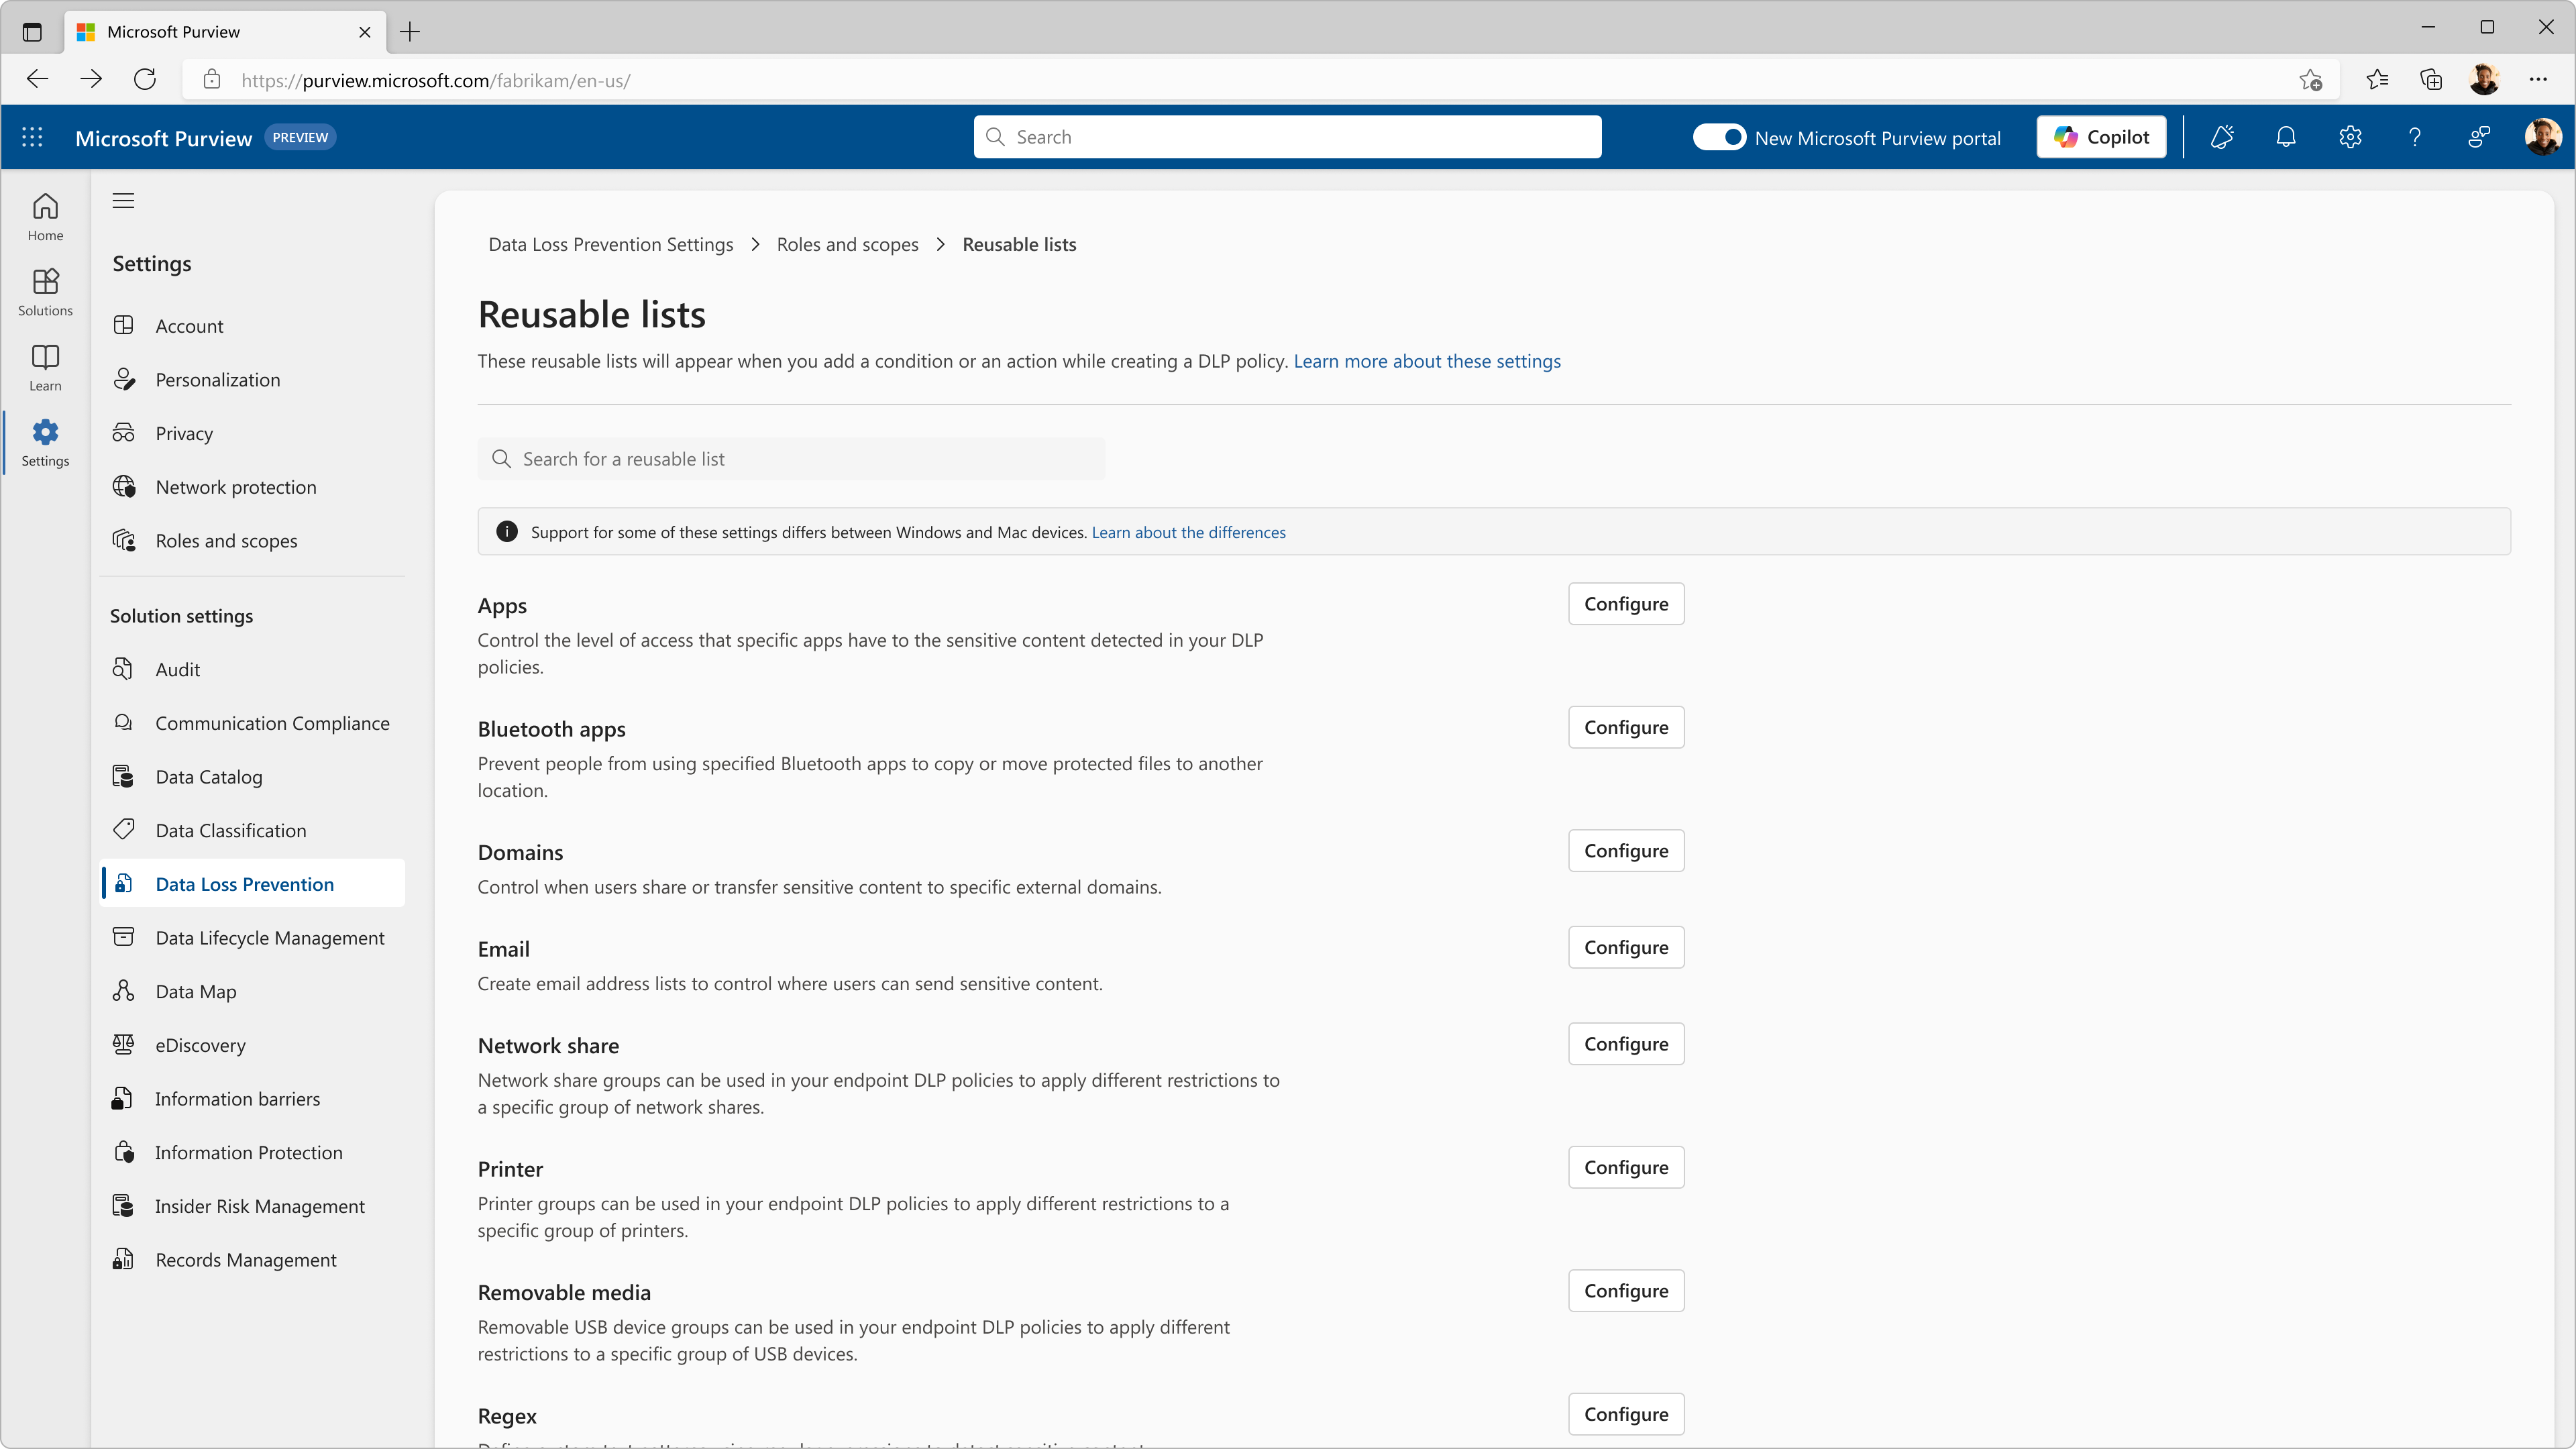Open browser settings and more menu
This screenshot has width=2576, height=1449.
coord(2538,80)
